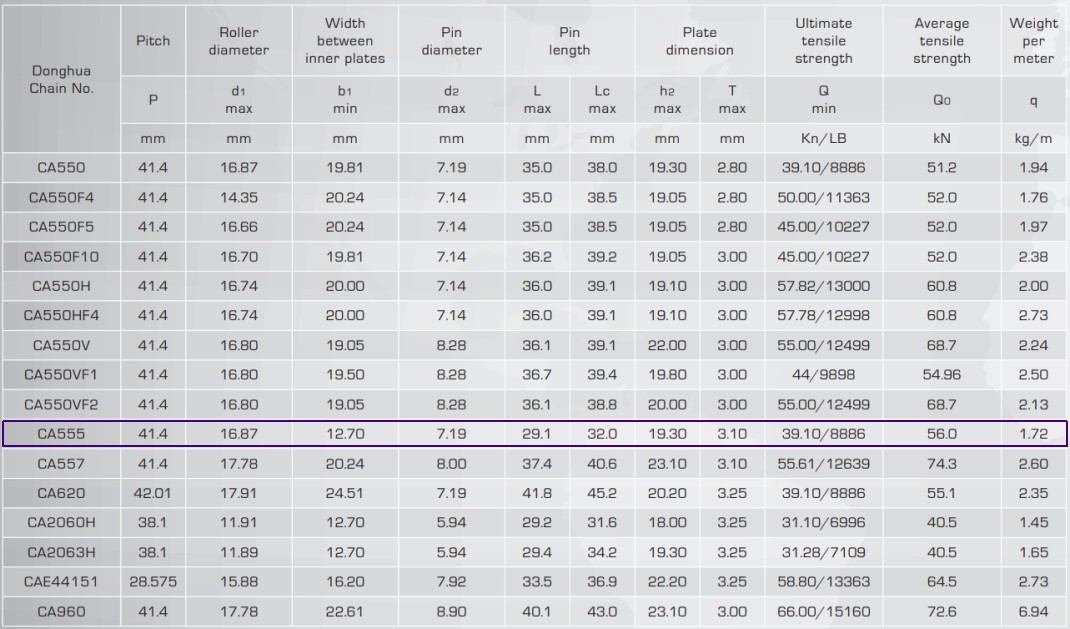Select 6.94 weight per meter value
This screenshot has width=1070, height=629.
(x=1033, y=612)
